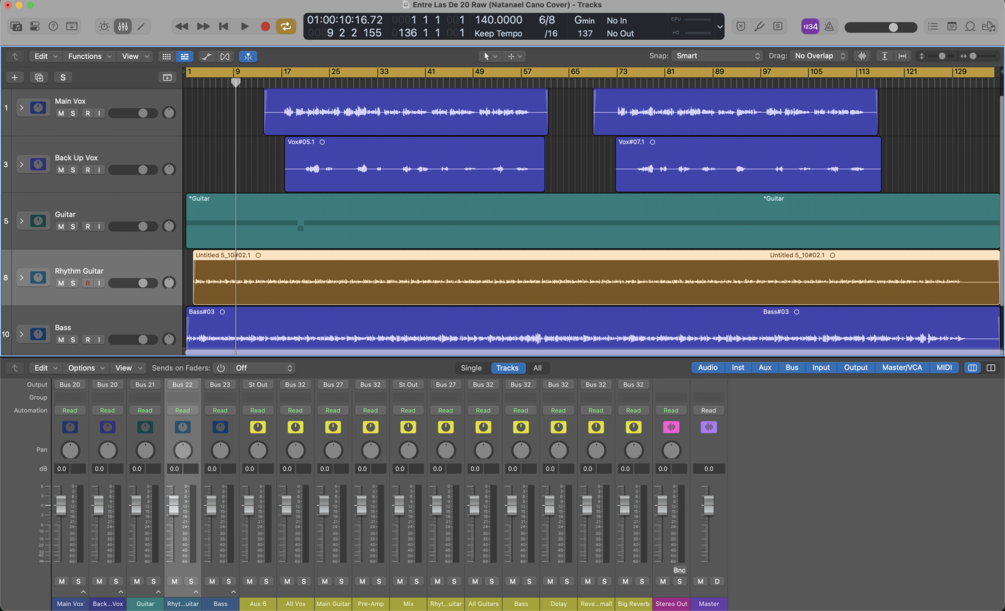The width and height of the screenshot is (1005, 611).
Task: Toggle record enable on Rhythm Guitar track
Action: [x=87, y=283]
